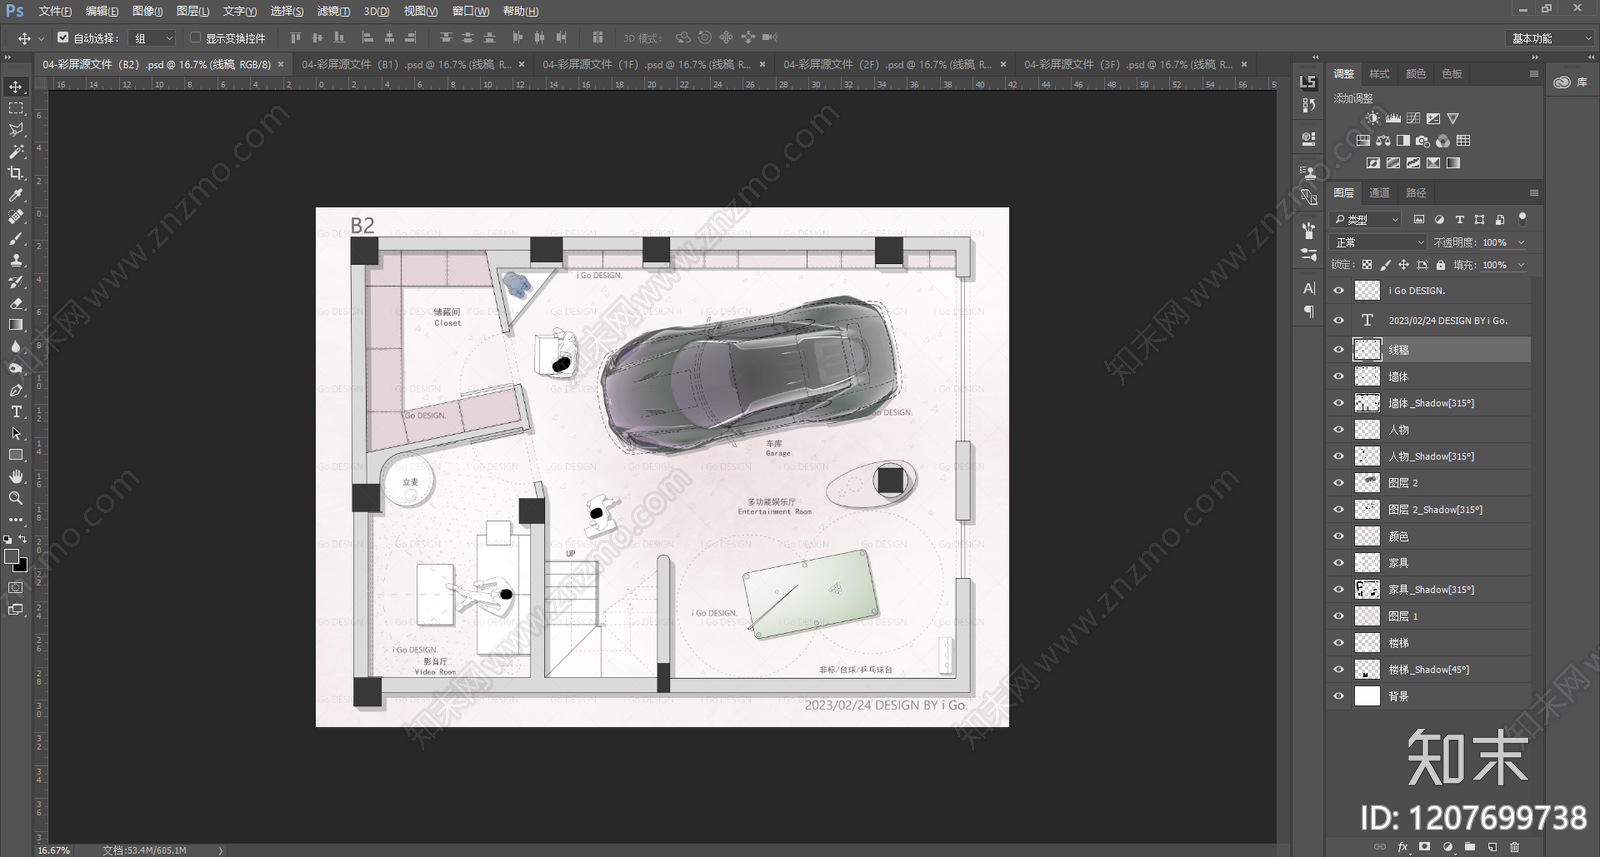Select the Brush tool
1600x857 pixels.
click(x=16, y=239)
